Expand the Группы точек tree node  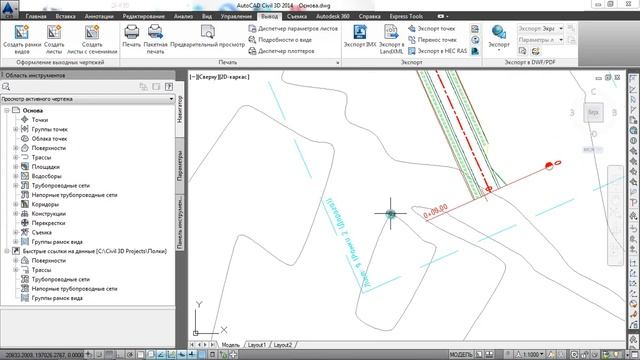coord(16,129)
